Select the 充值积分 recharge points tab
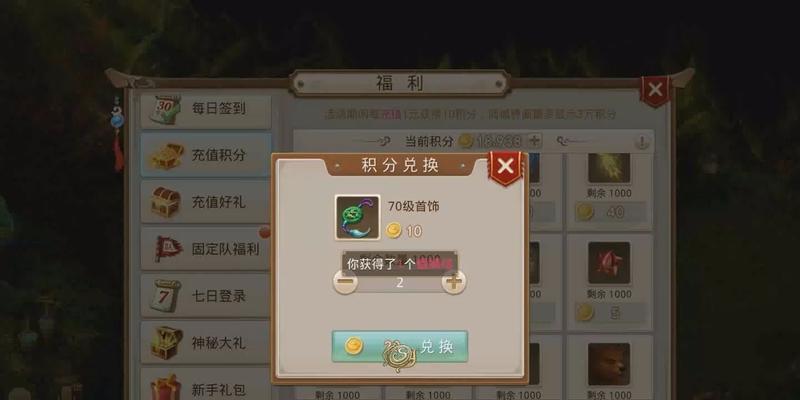 point(206,155)
